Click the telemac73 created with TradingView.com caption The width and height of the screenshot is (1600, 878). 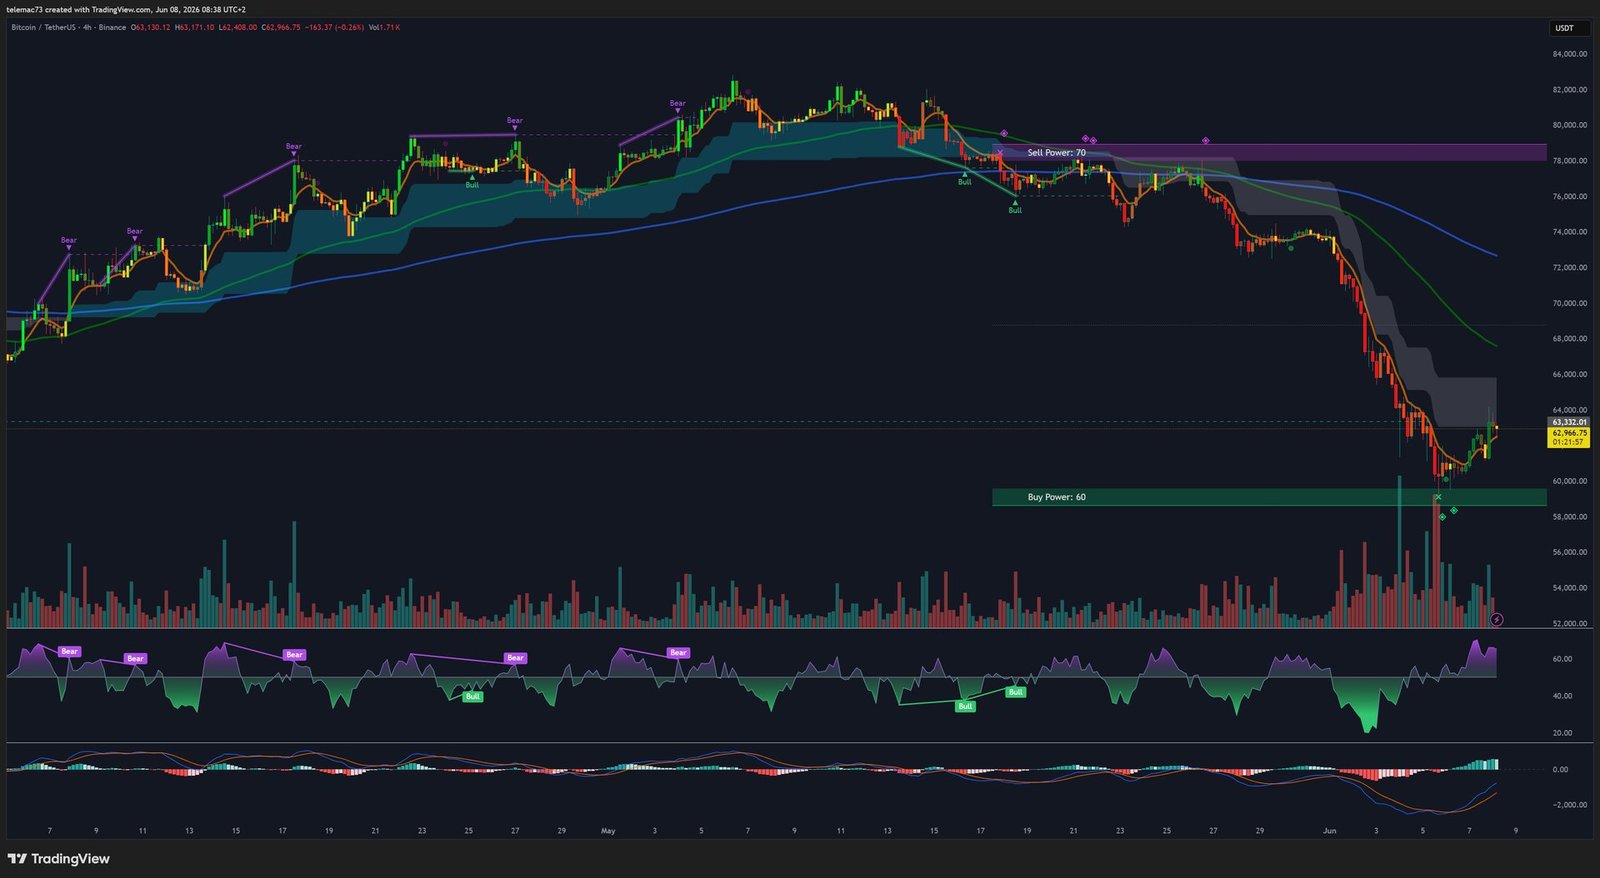(x=126, y=9)
